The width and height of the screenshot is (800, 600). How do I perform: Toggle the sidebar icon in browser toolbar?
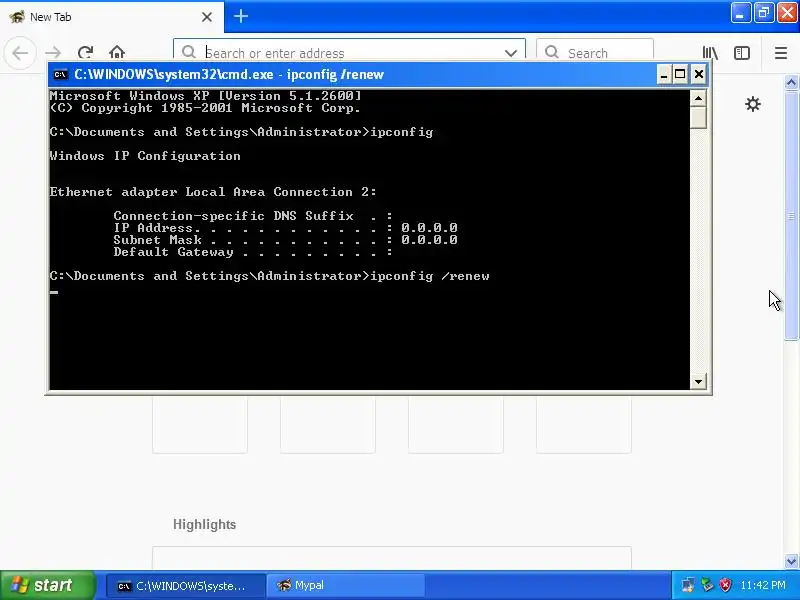[741, 53]
